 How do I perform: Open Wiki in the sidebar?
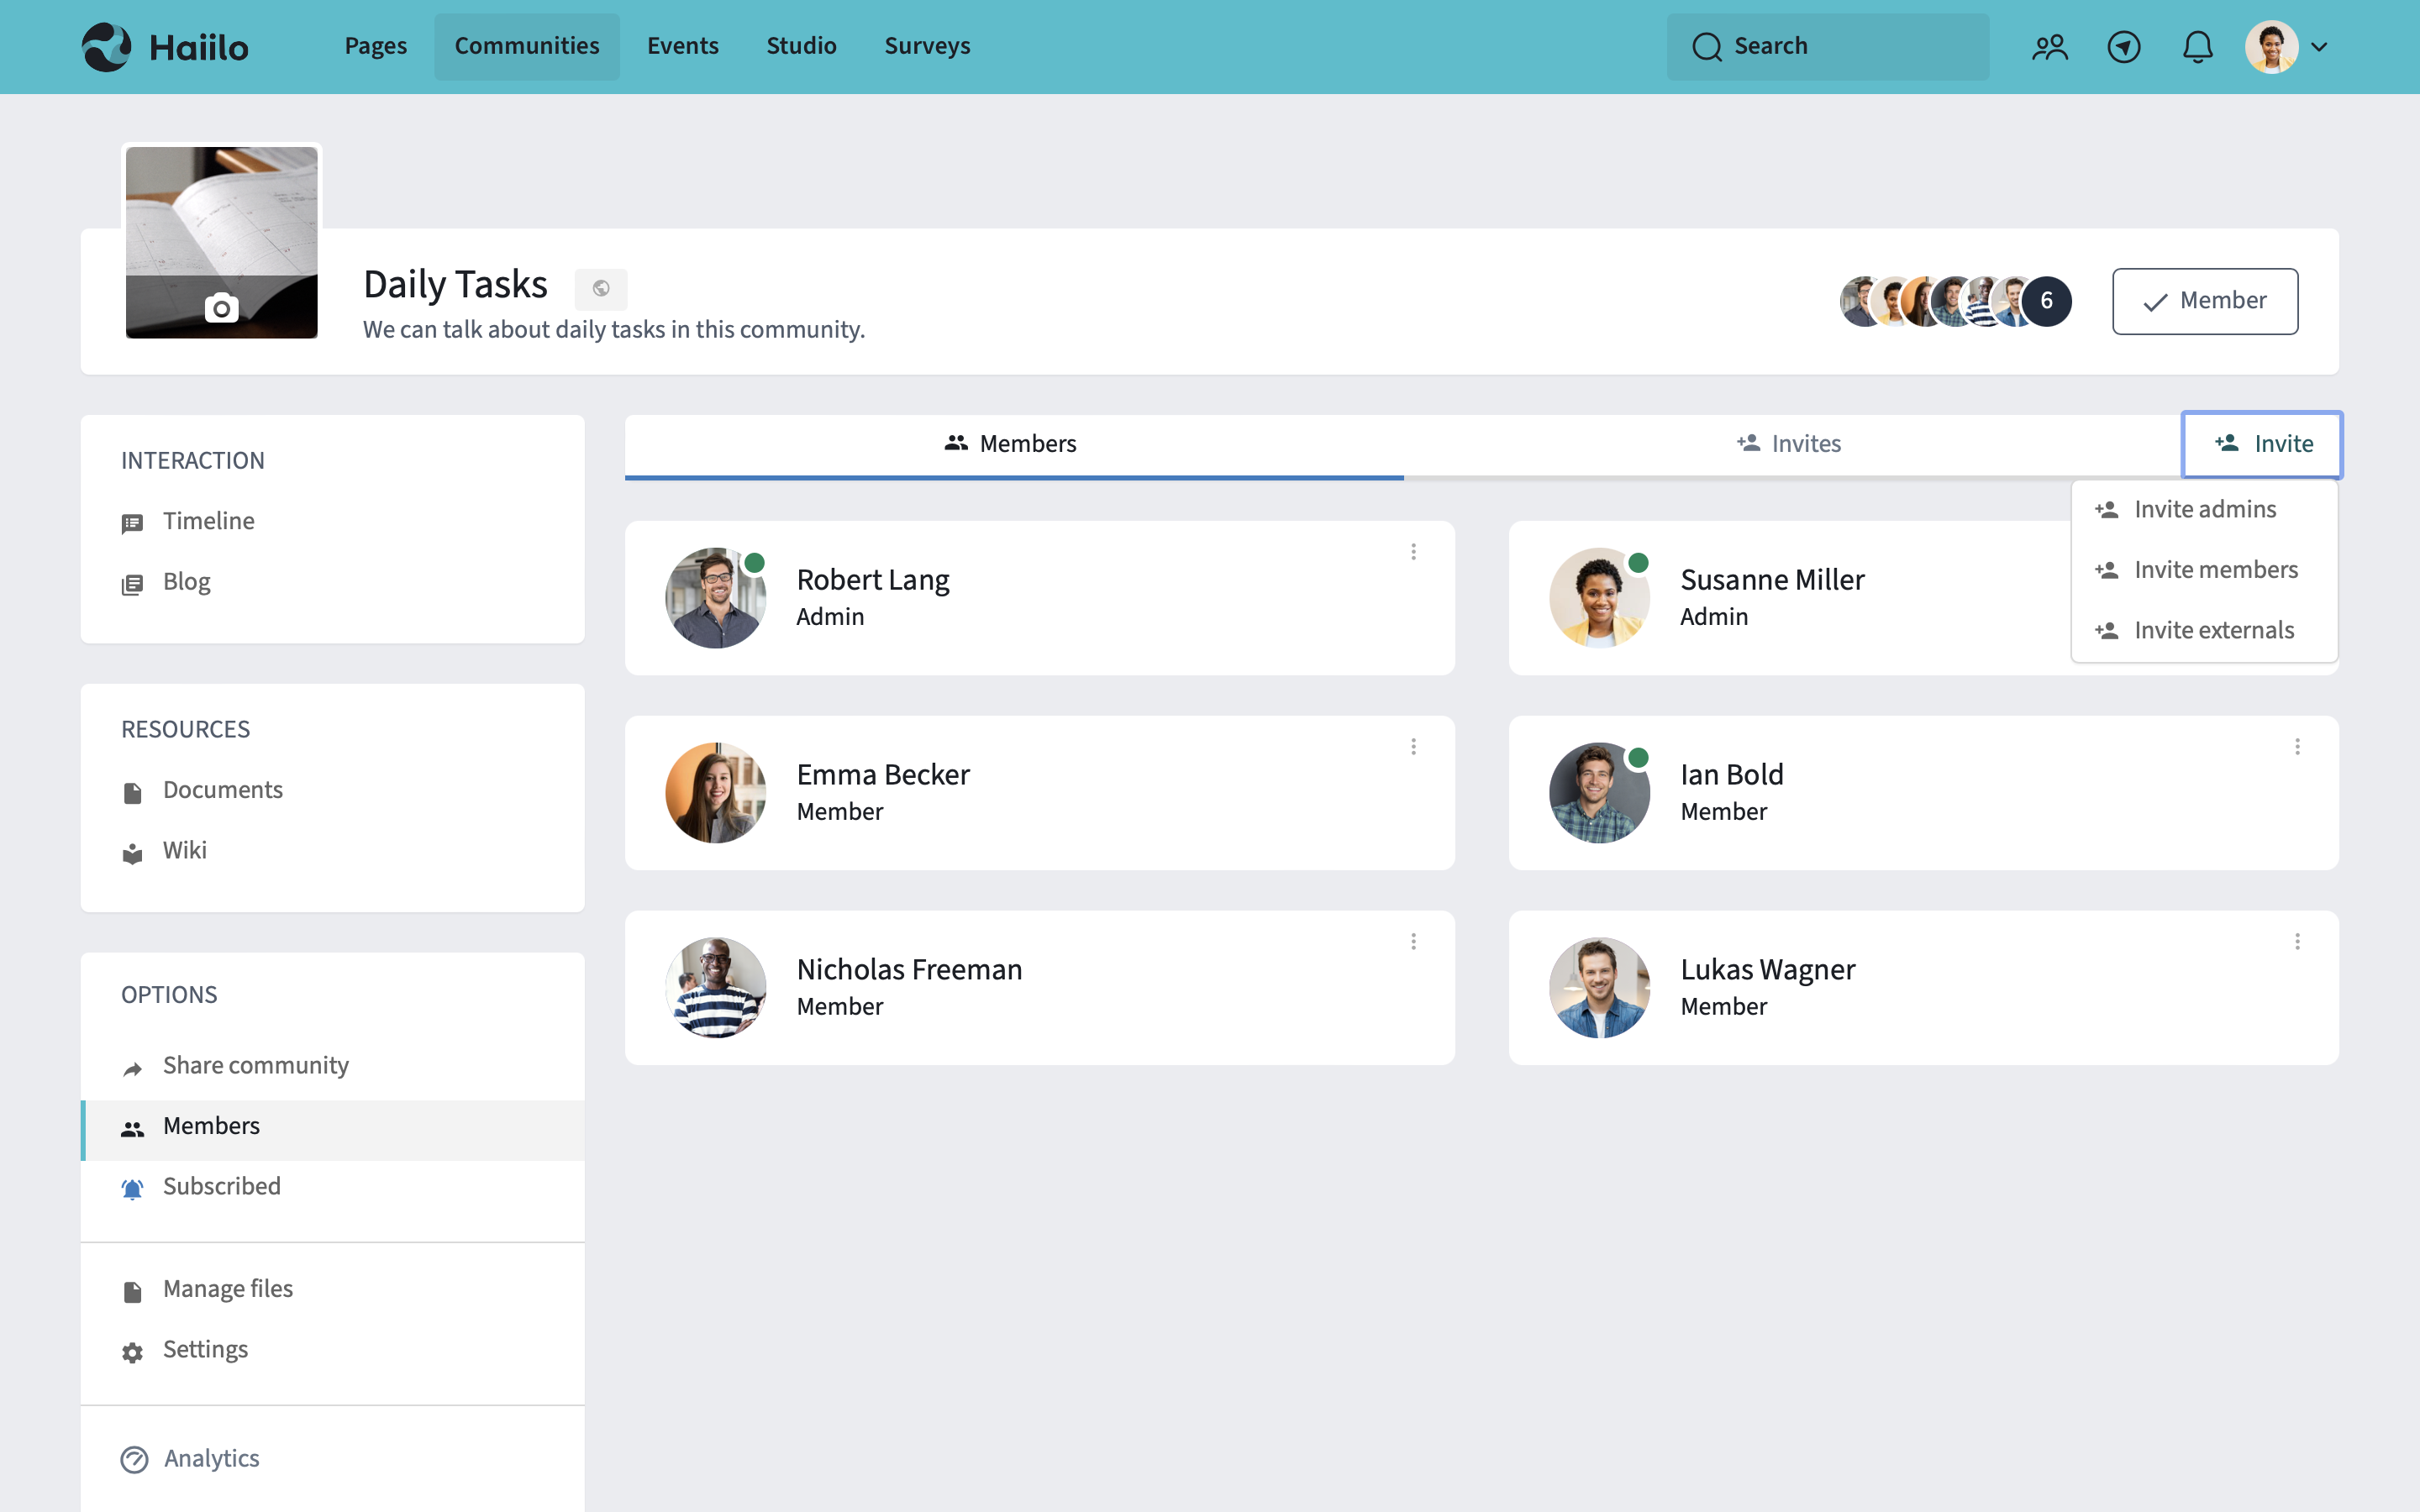click(x=332, y=851)
